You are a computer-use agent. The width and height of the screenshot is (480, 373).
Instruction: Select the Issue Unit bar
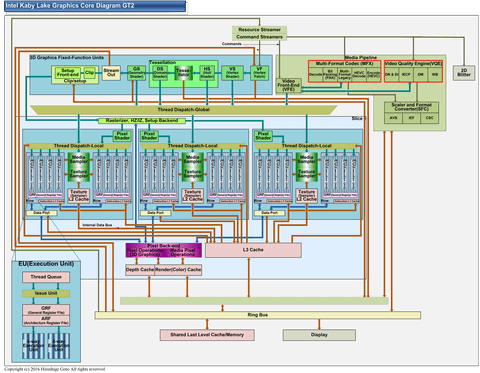pyautogui.click(x=46, y=293)
